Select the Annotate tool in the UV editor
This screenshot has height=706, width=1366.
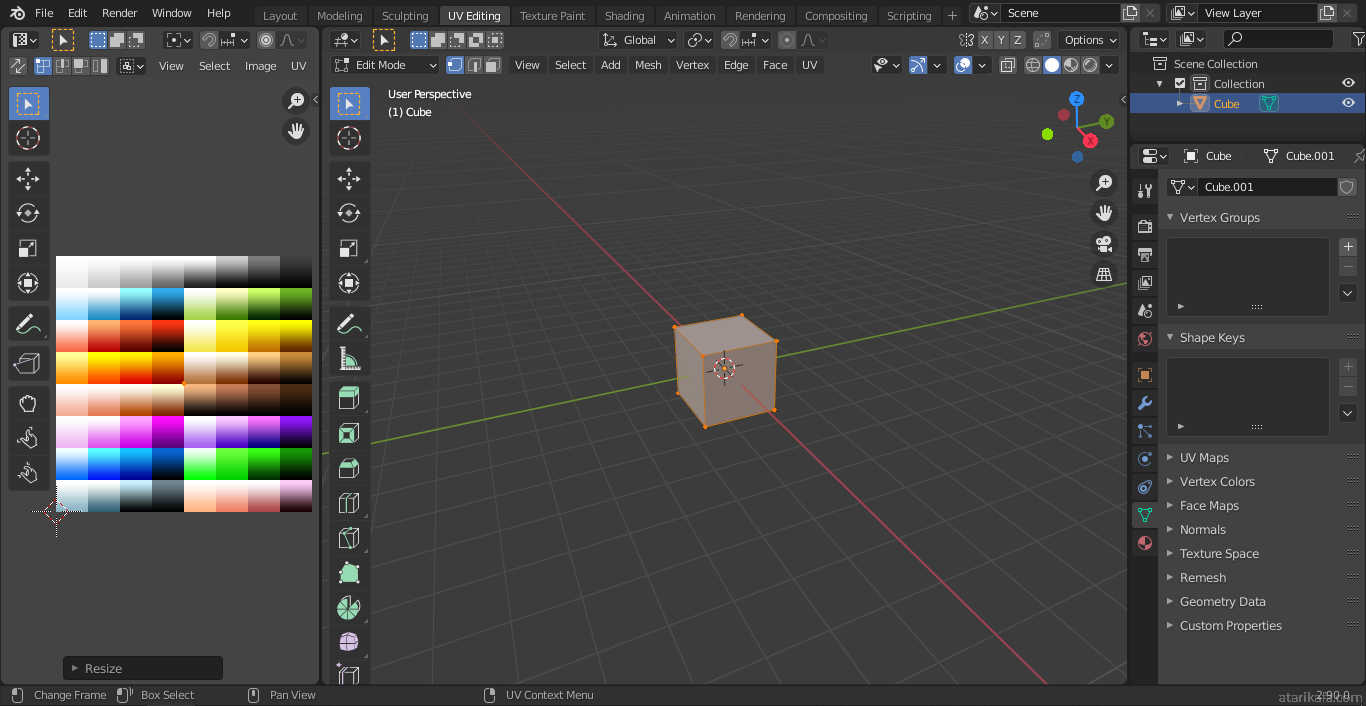(28, 324)
